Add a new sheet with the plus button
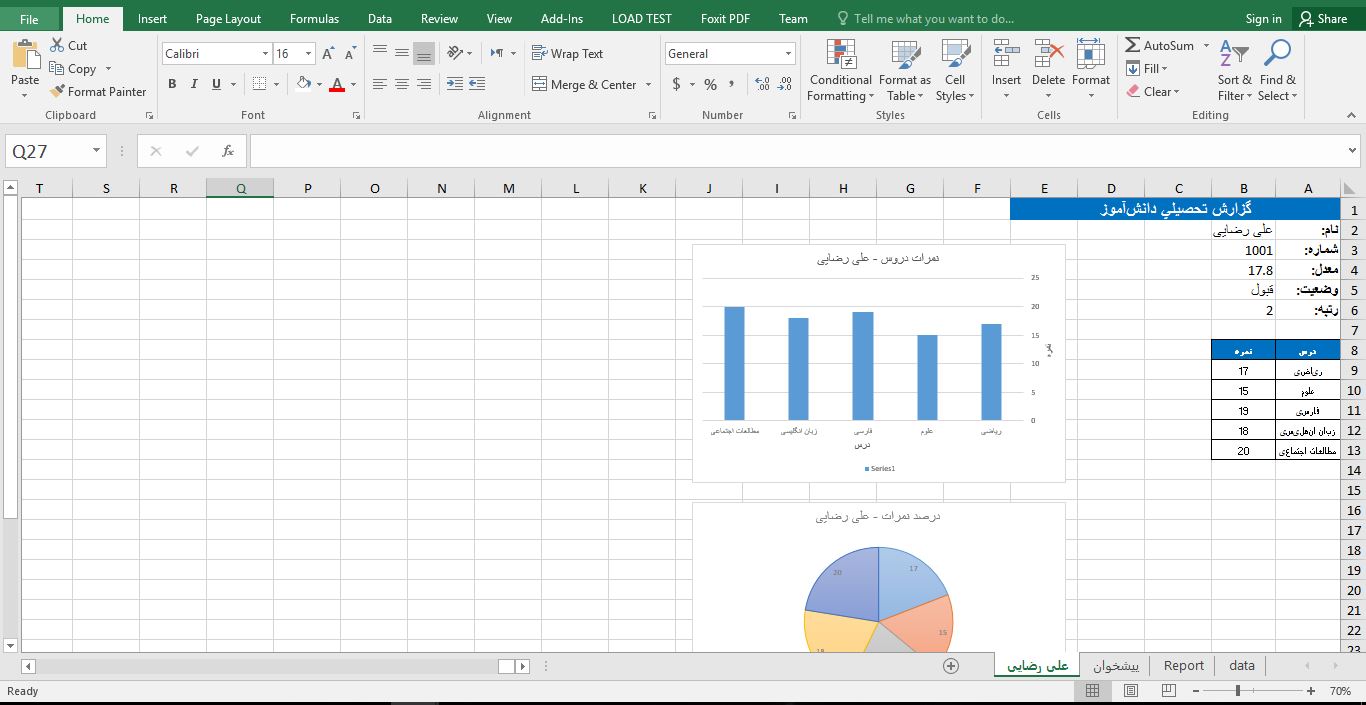This screenshot has width=1366, height=705. click(951, 666)
